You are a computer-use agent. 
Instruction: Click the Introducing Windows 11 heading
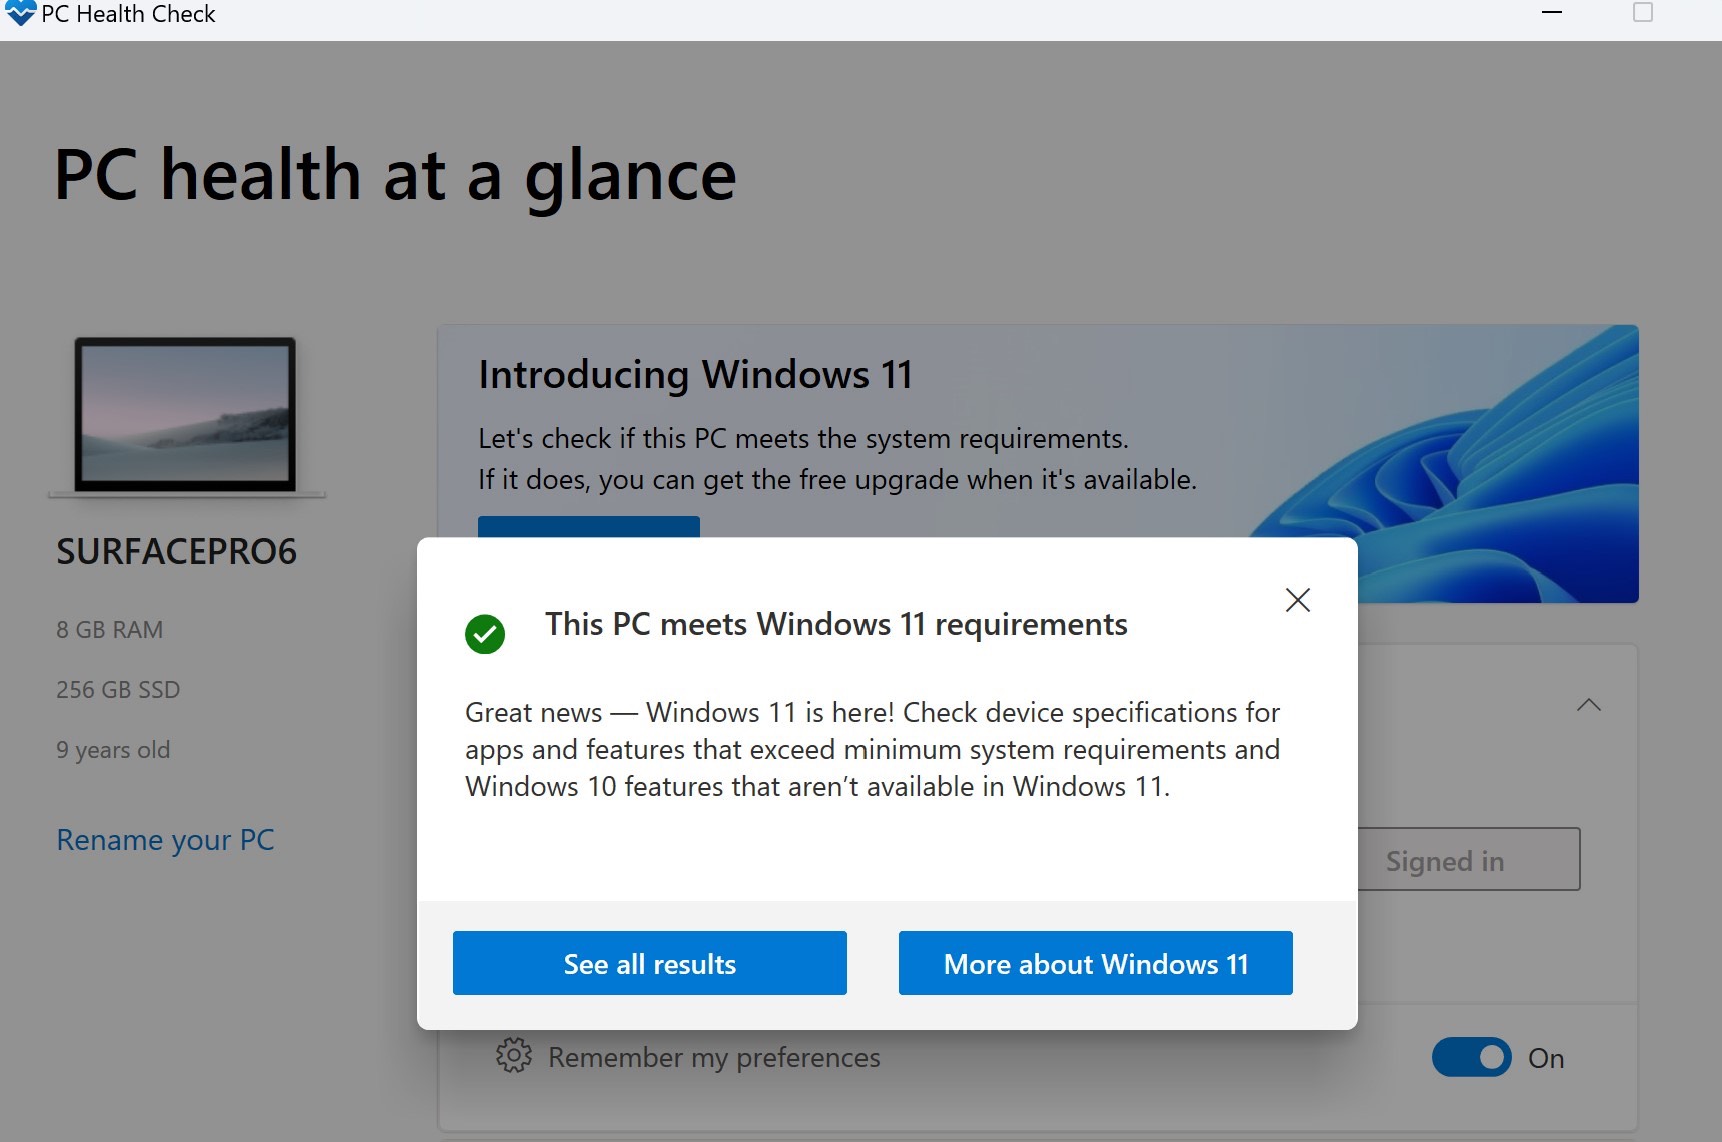click(695, 375)
